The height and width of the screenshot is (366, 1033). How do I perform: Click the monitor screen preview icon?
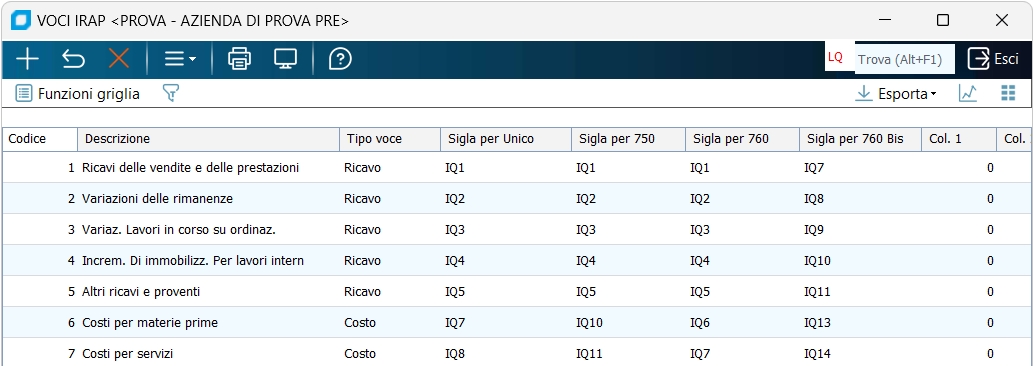(x=285, y=59)
